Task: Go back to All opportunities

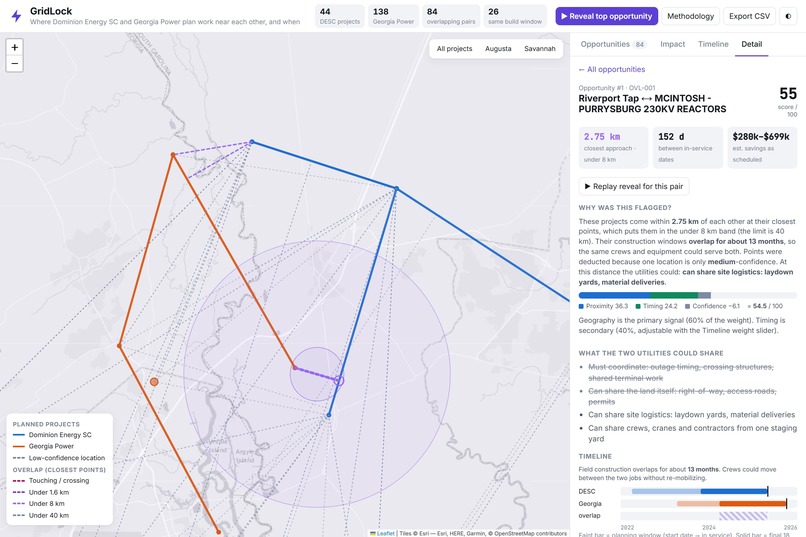Action: 612,69
